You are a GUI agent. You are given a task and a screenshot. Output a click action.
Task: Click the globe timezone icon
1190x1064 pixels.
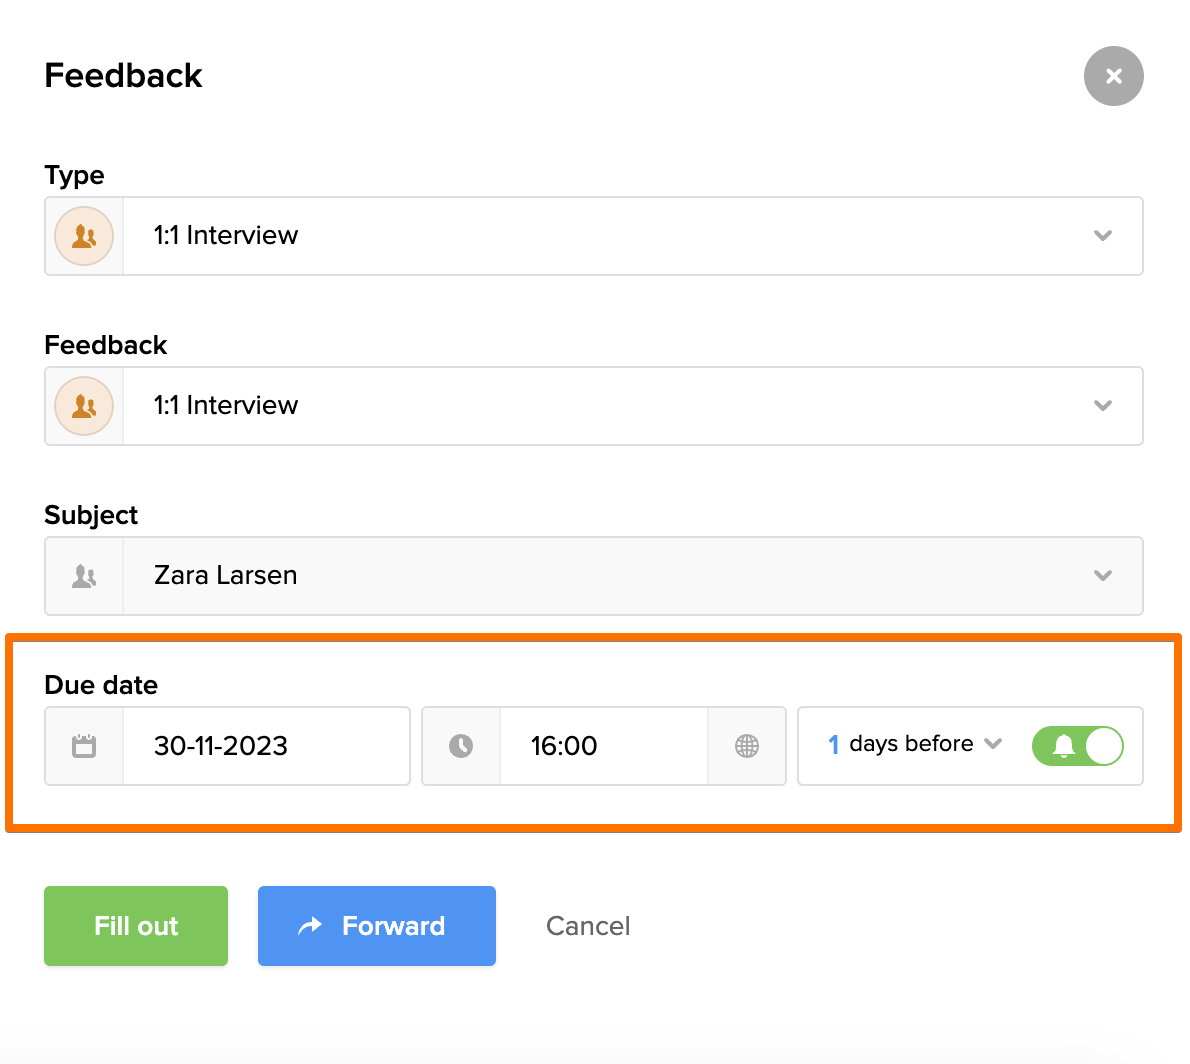coord(747,746)
